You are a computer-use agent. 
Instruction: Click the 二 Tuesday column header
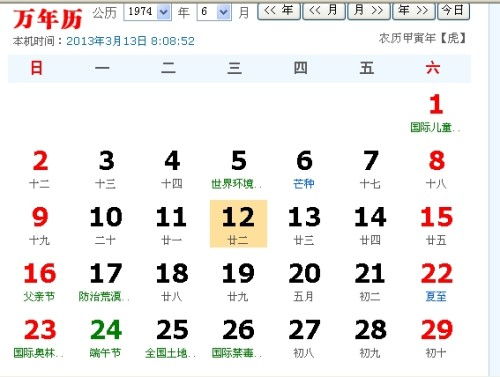(x=168, y=68)
